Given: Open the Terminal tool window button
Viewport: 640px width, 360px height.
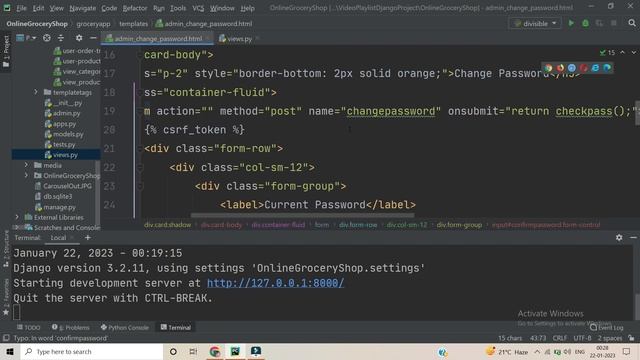Looking at the screenshot, I should click(176, 327).
